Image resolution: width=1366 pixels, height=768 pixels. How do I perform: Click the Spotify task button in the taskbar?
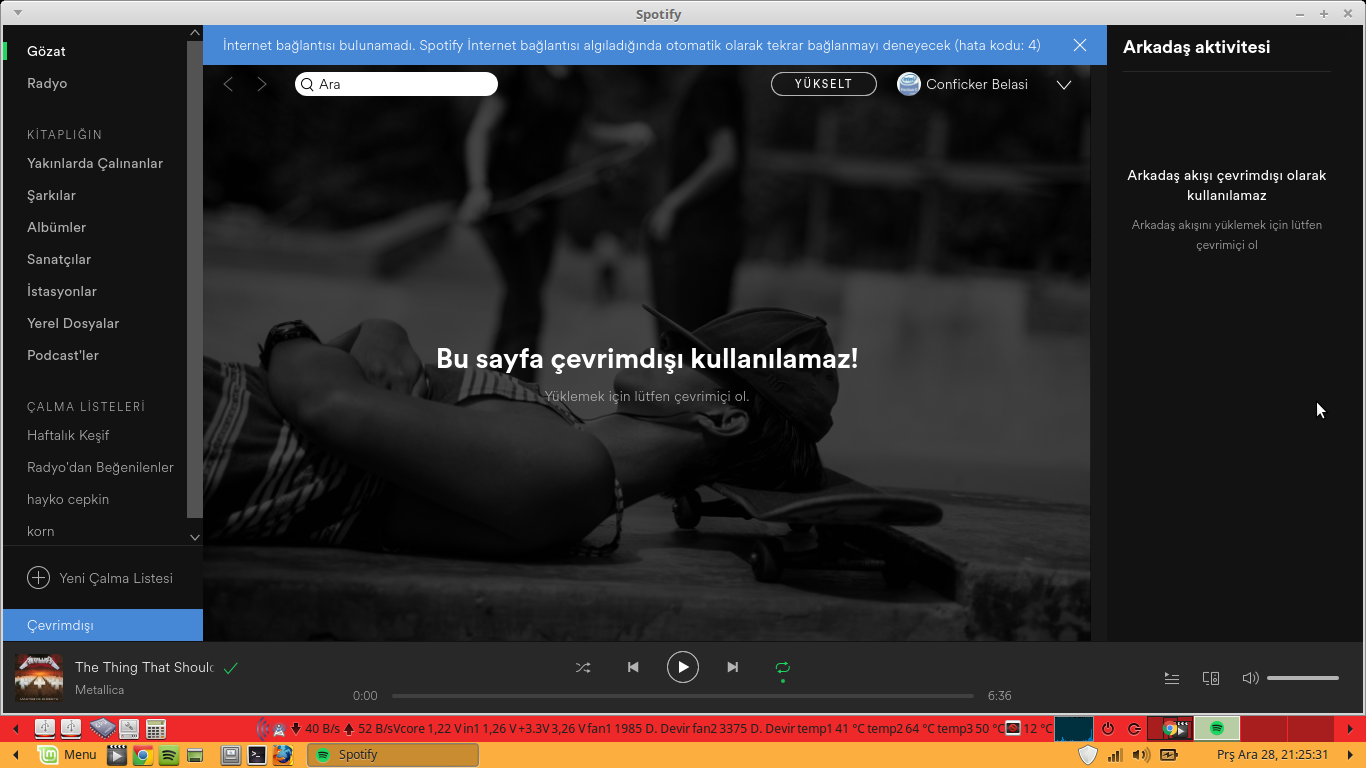tap(393, 755)
